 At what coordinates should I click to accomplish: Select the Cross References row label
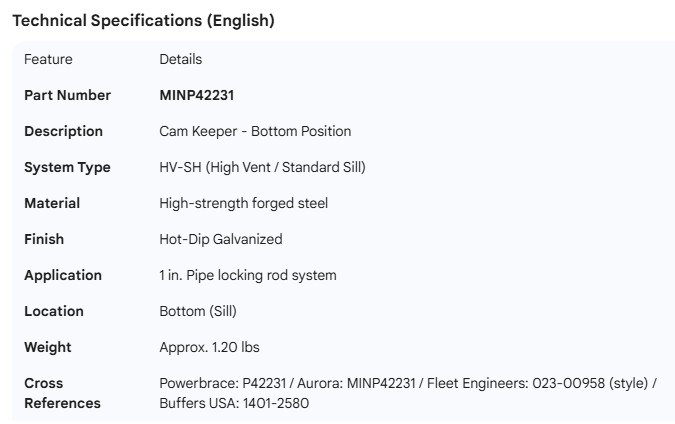(62, 393)
